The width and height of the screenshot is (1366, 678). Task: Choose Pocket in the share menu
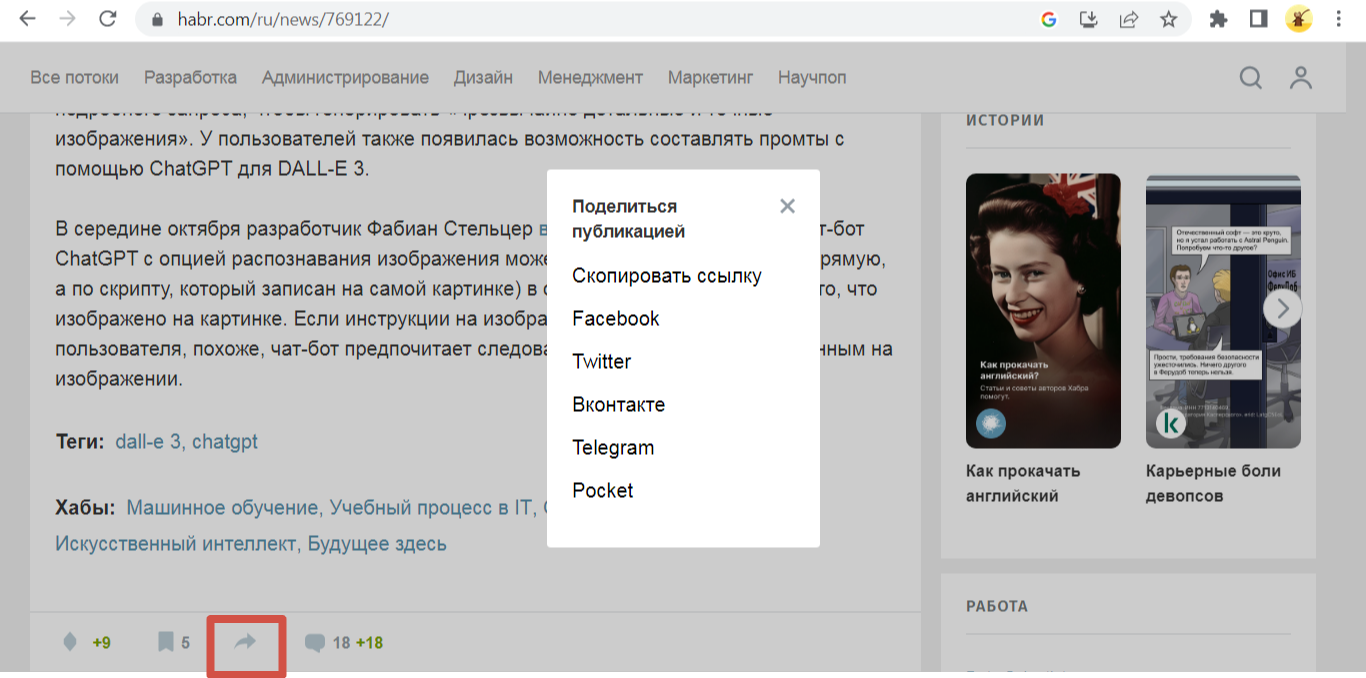pyautogui.click(x=603, y=491)
